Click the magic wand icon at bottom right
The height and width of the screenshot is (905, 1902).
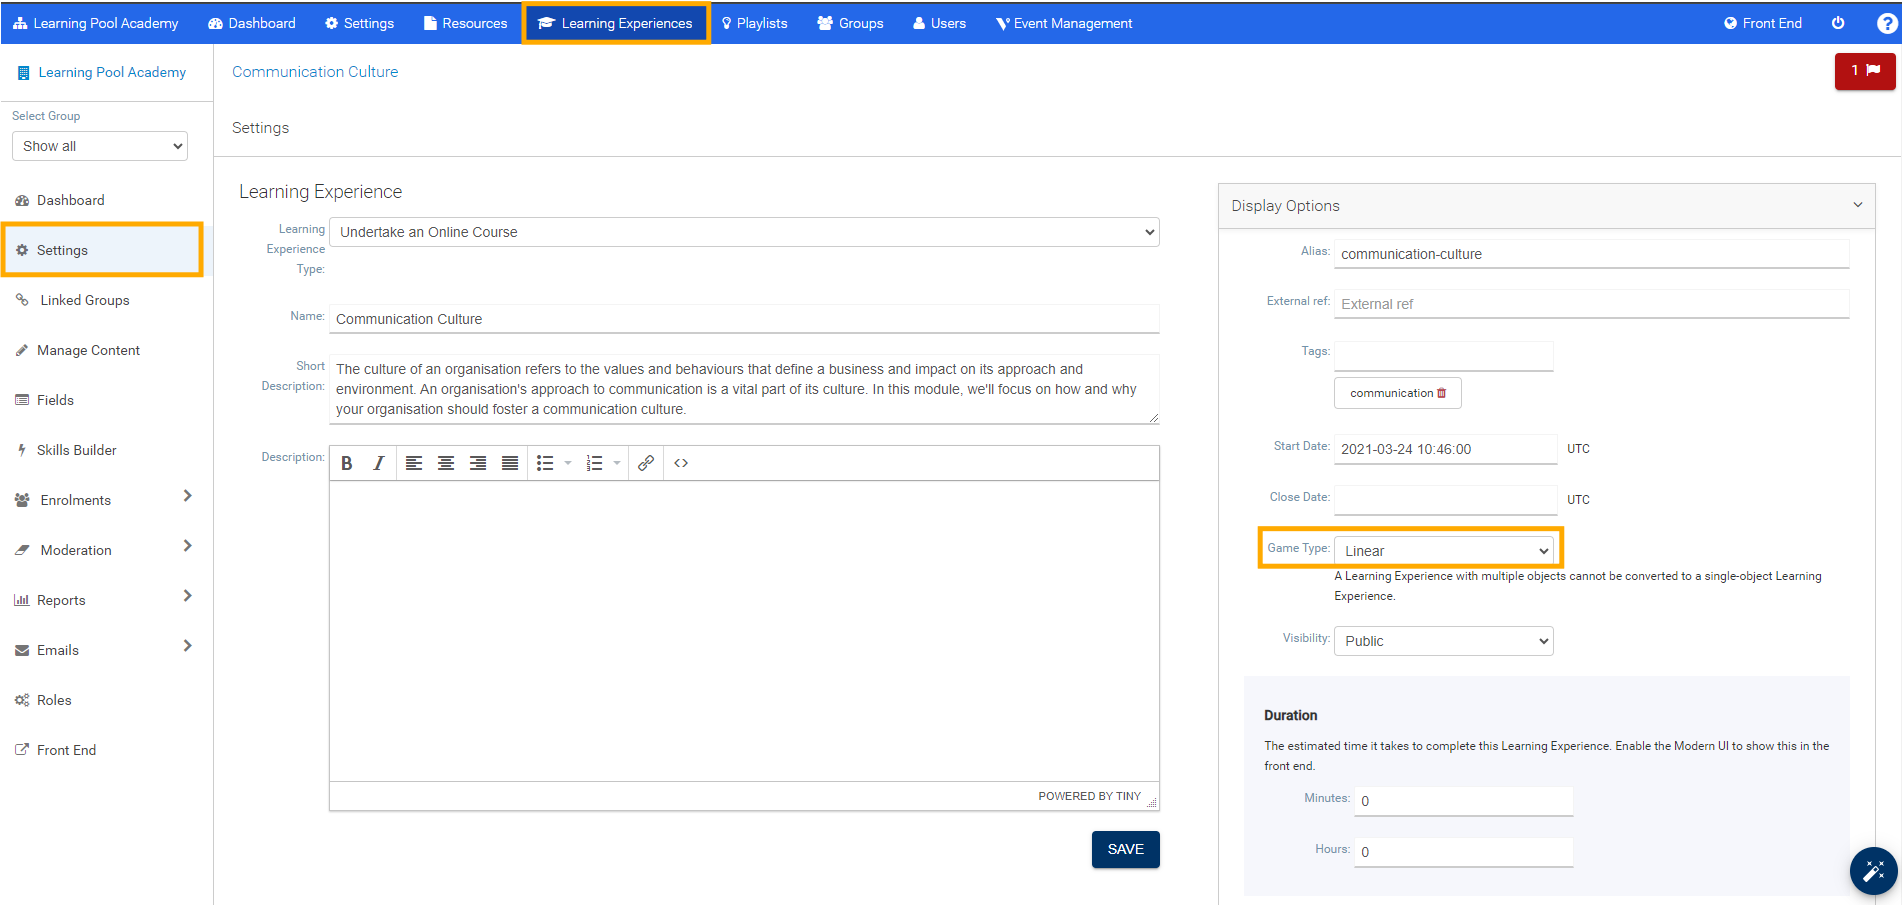tap(1874, 871)
